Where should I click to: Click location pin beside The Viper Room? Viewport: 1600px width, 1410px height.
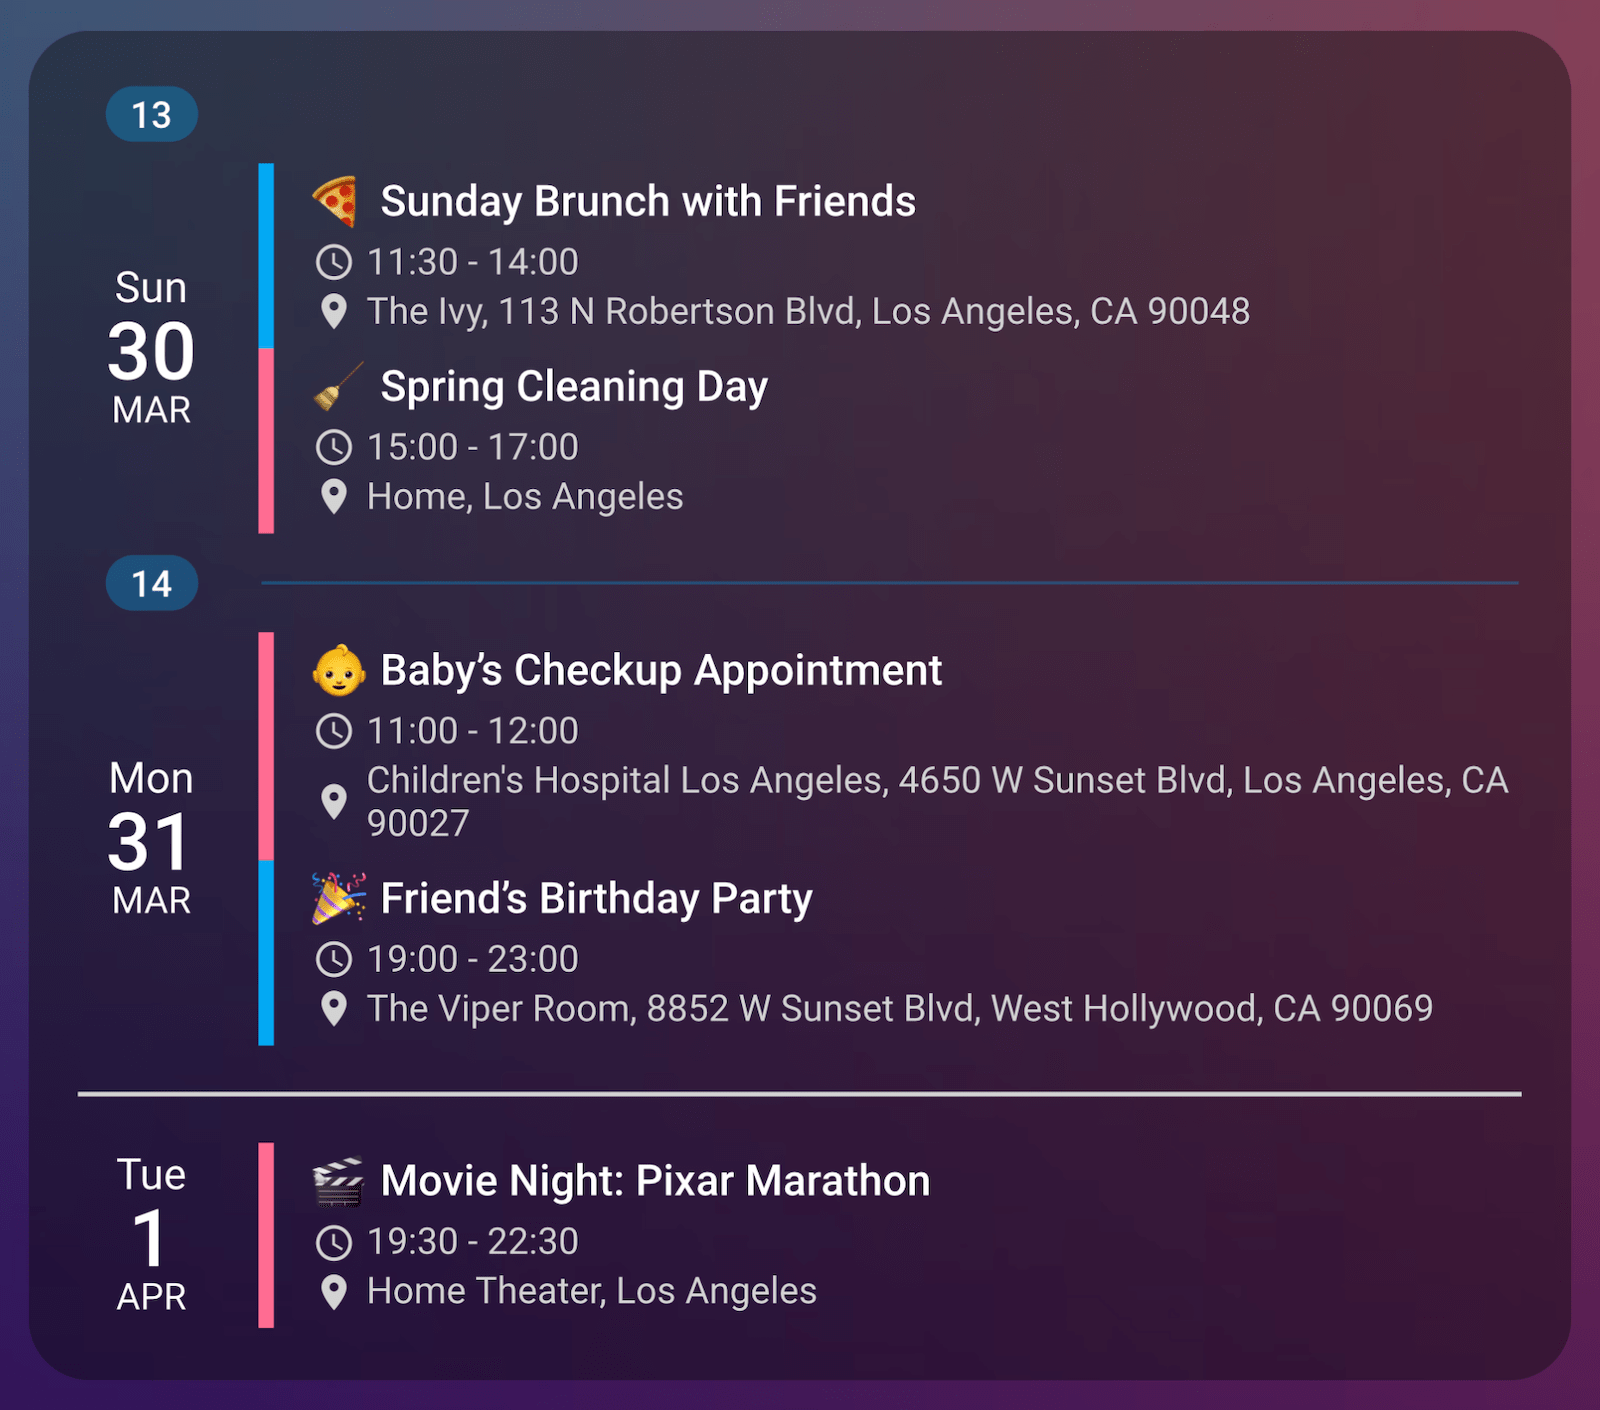click(334, 1009)
